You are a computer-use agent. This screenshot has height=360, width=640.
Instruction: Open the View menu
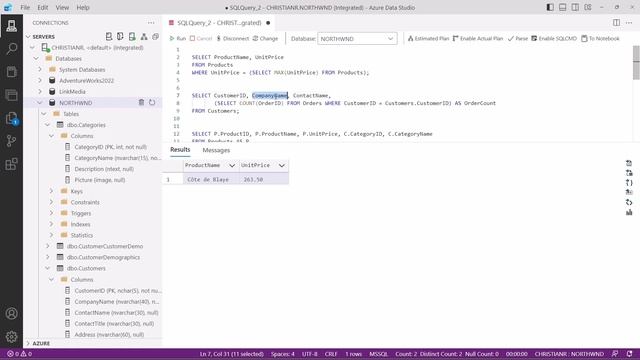click(x=62, y=7)
